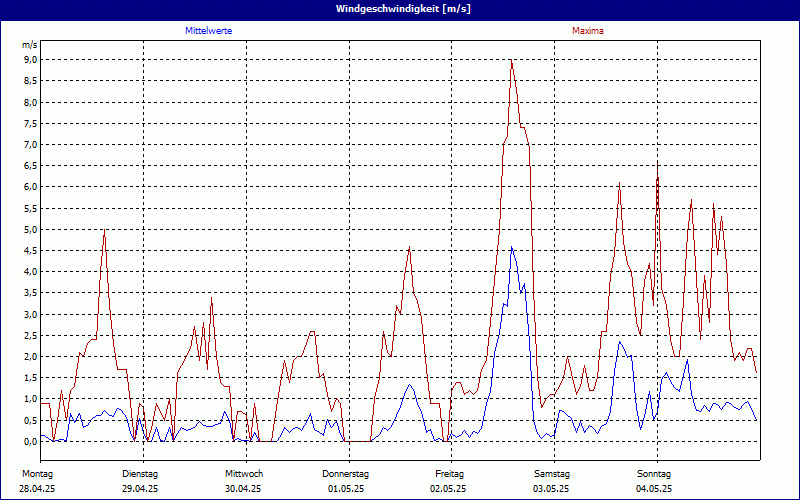This screenshot has height=500, width=800.
Task: Click the 3,5 y-axis value
Action: (30, 293)
